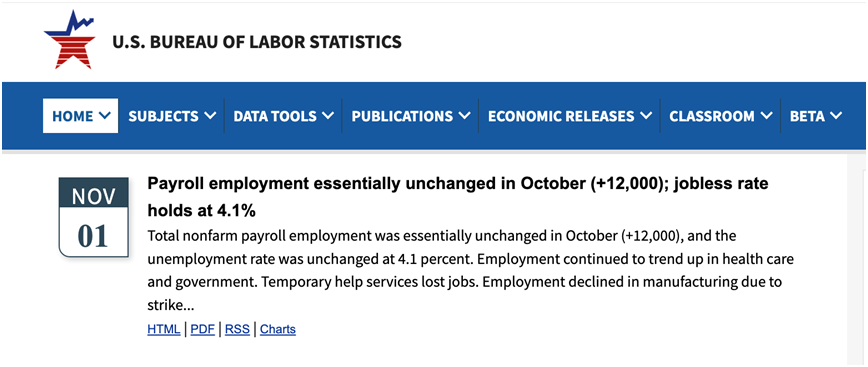
Task: Open the HOME navigation menu
Action: (x=80, y=116)
